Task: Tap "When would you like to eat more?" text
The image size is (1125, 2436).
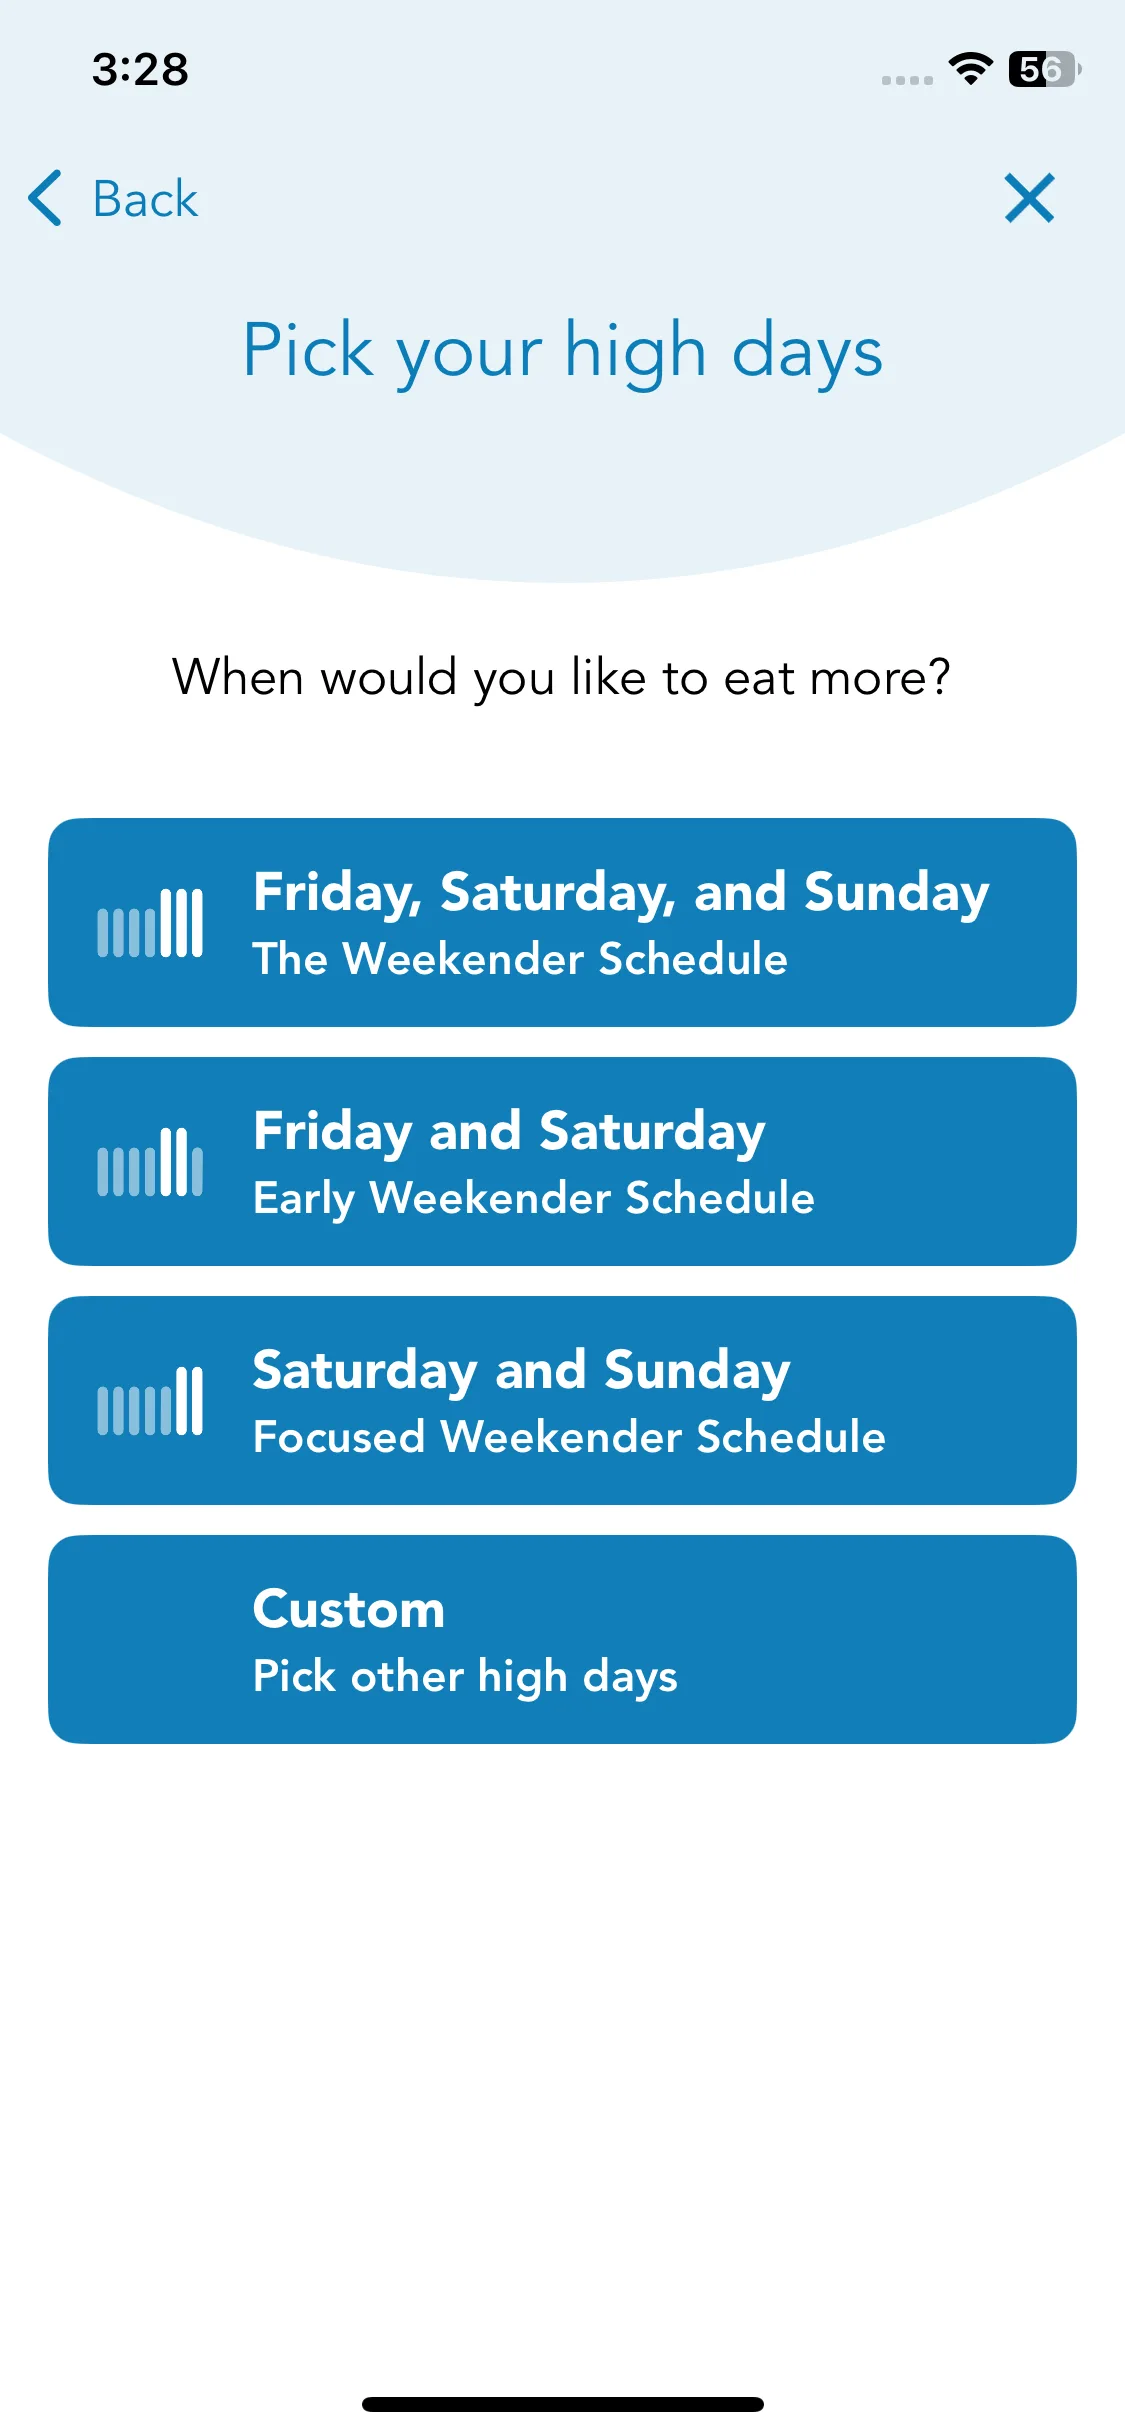Action: tap(561, 678)
